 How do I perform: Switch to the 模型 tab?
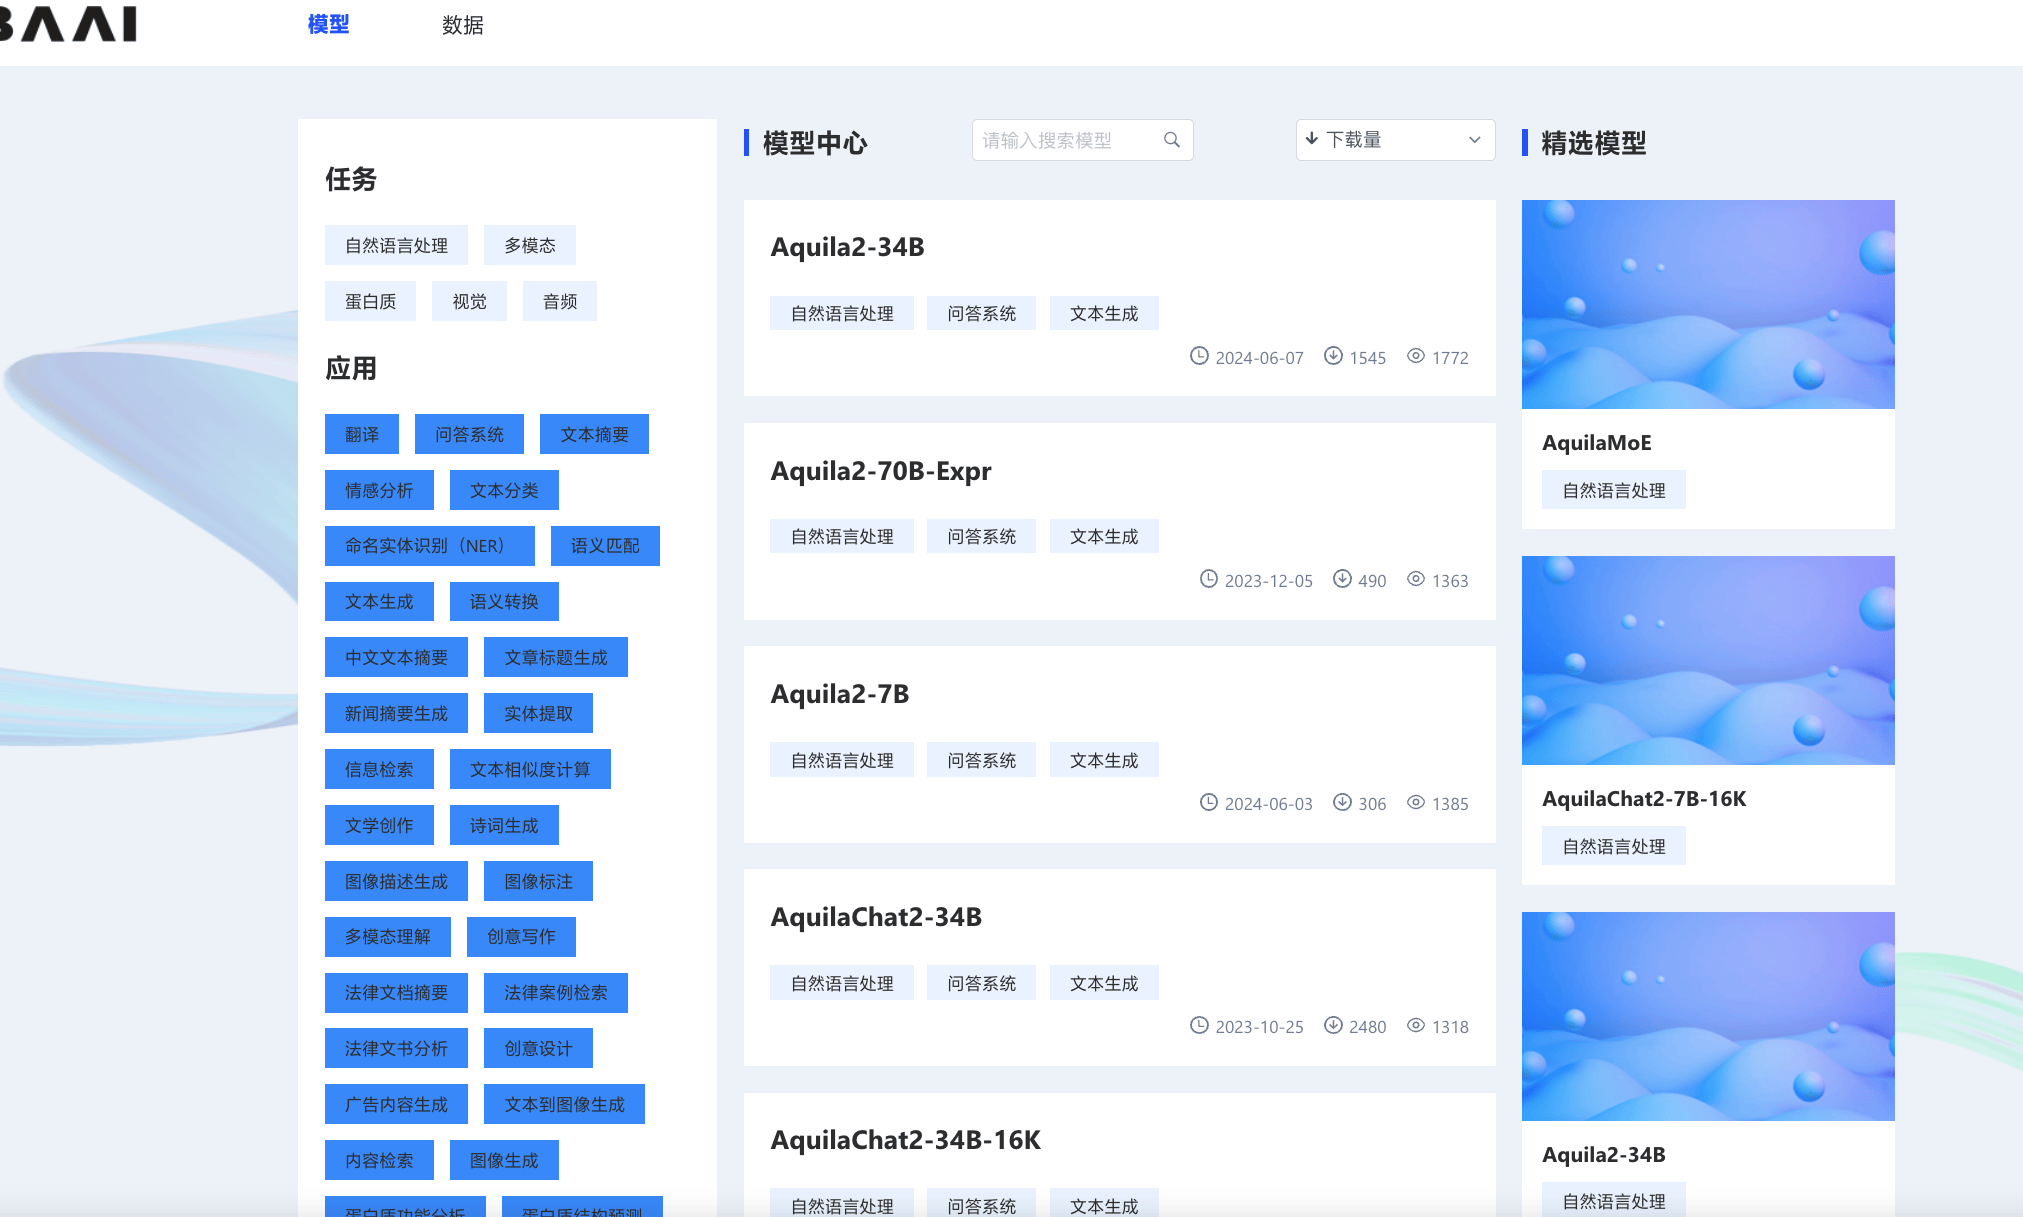pos(328,24)
